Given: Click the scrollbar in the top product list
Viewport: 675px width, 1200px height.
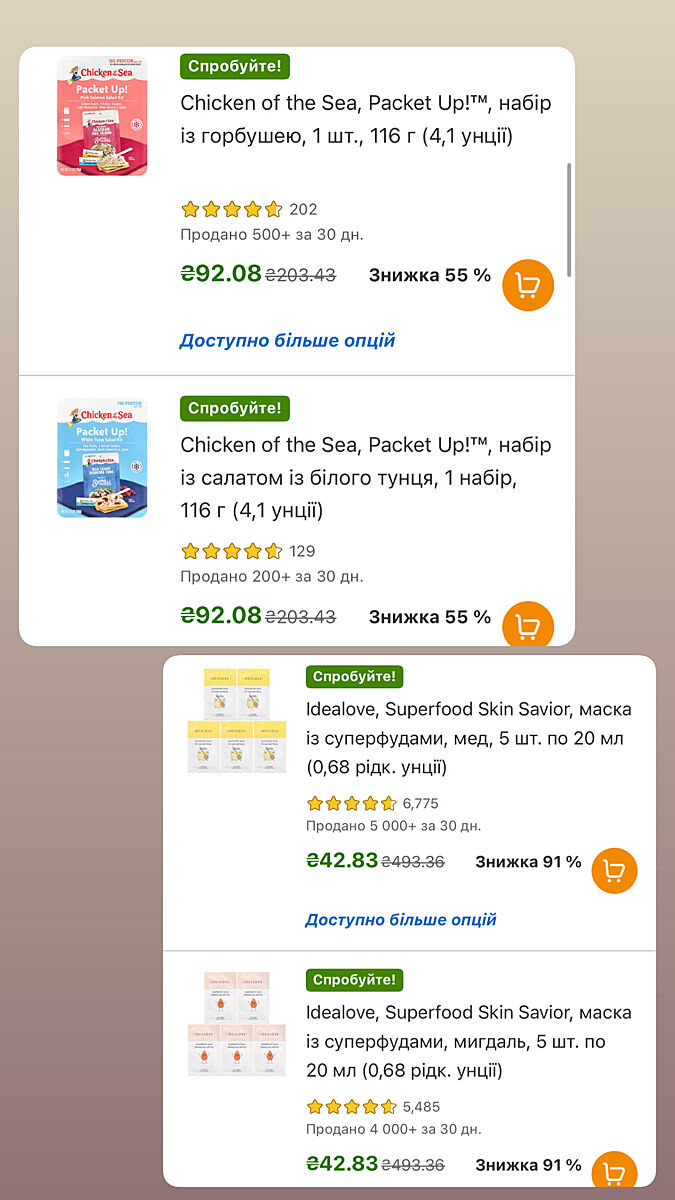Looking at the screenshot, I should (569, 220).
